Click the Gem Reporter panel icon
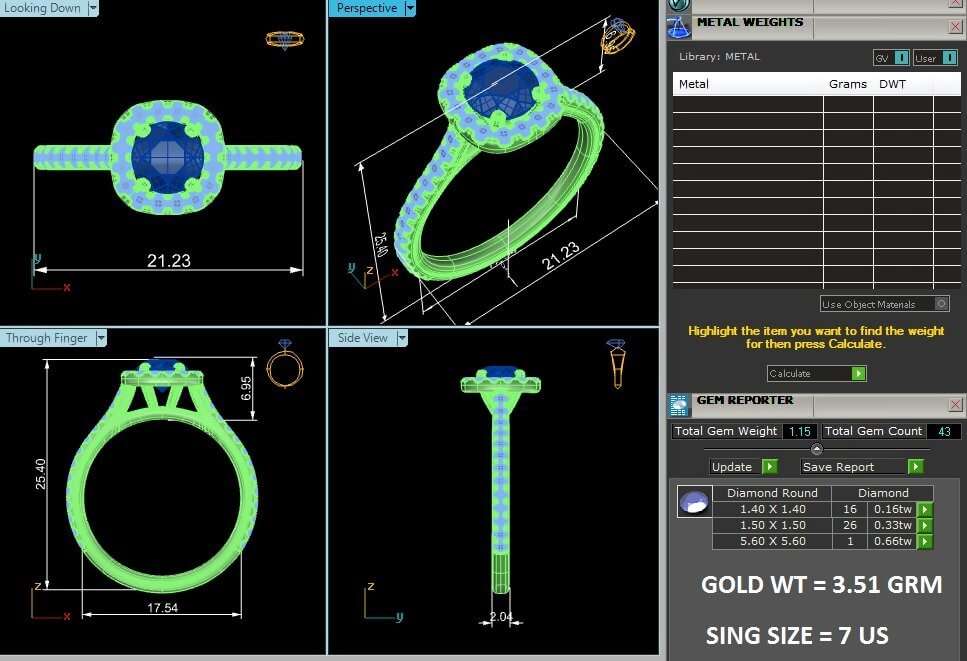 [679, 404]
